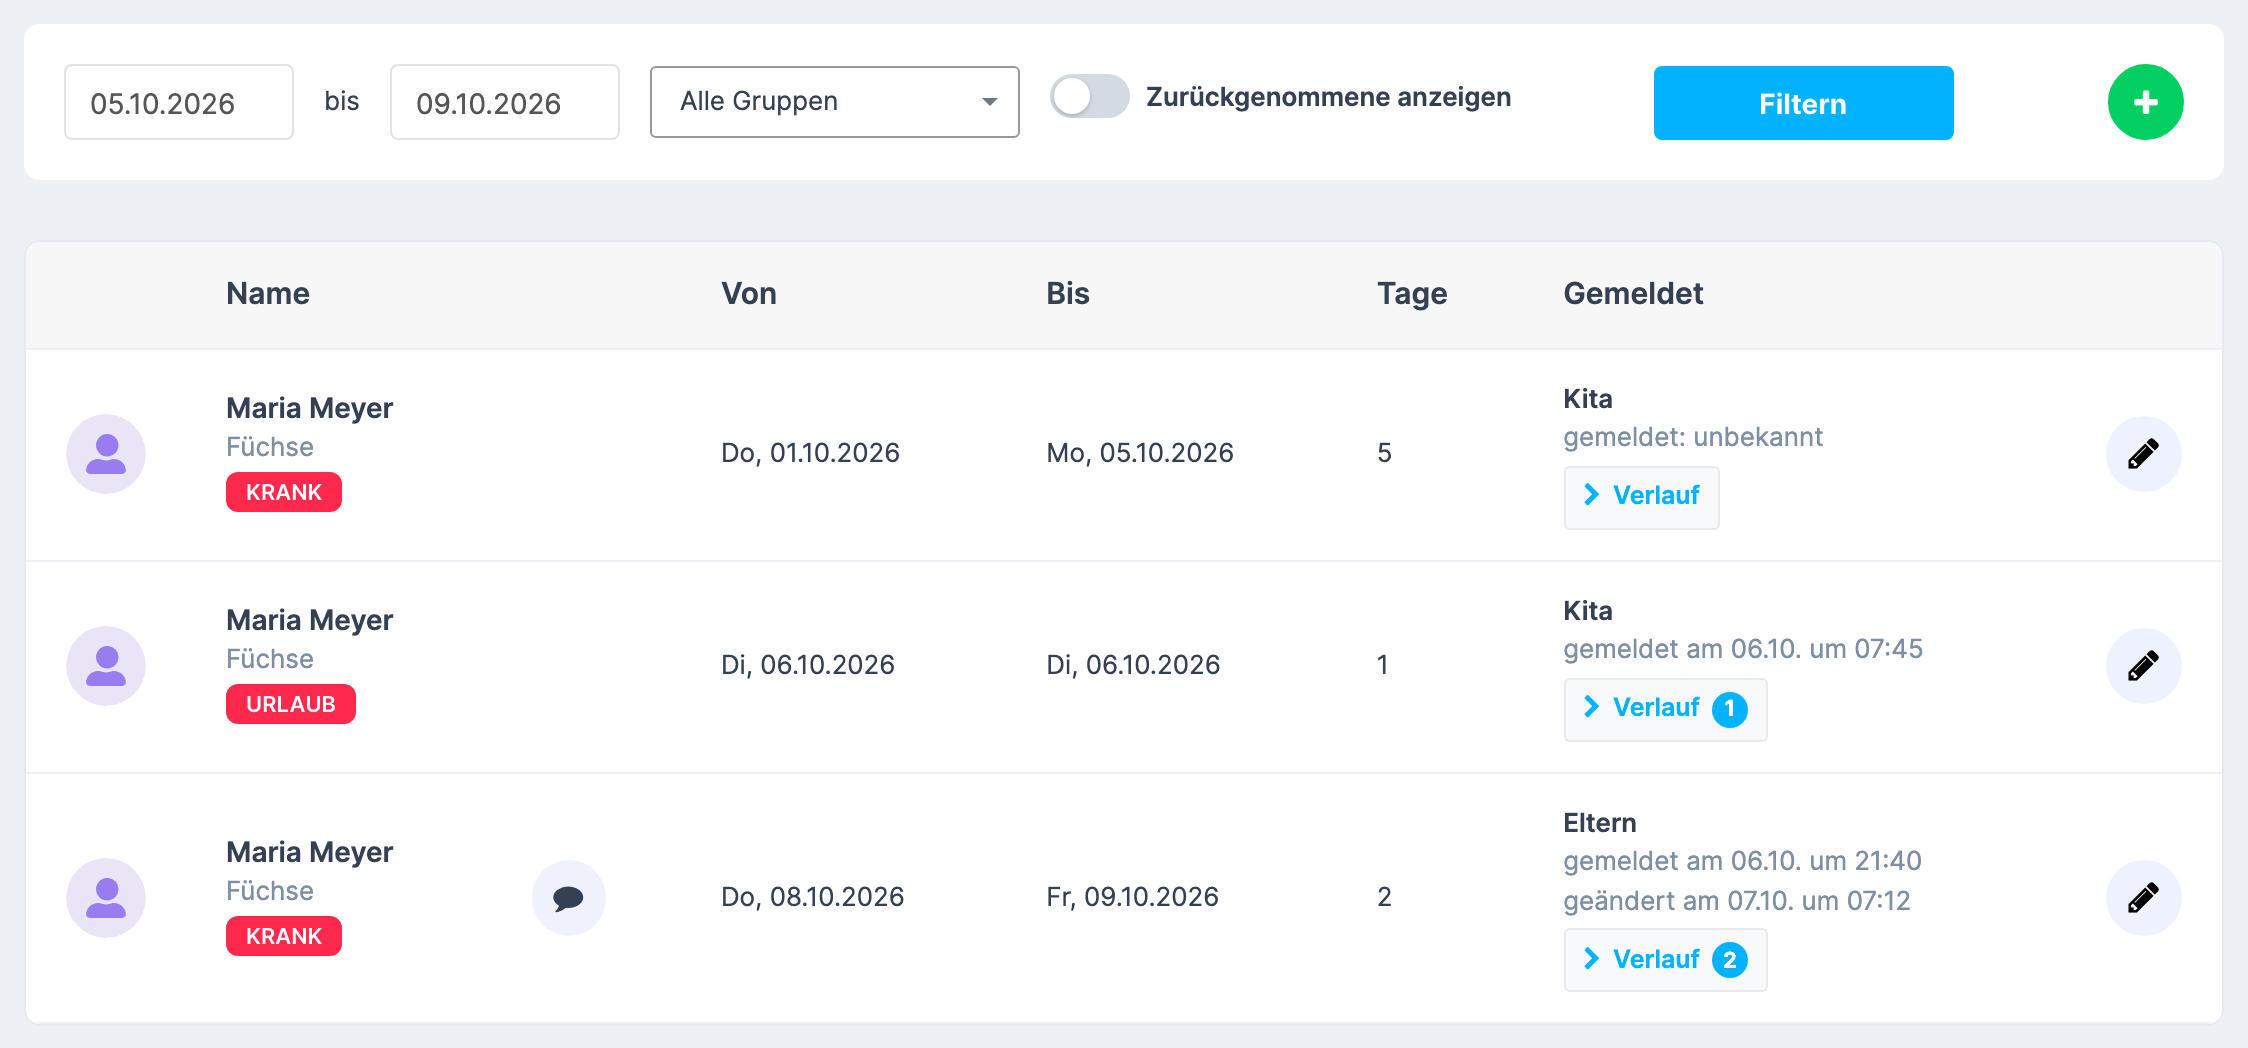Click the Filtern button
Viewport: 2248px width, 1048px height.
[x=1803, y=103]
